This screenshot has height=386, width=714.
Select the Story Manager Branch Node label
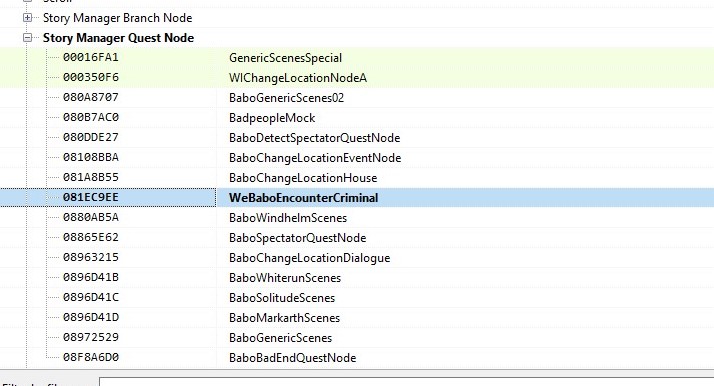click(117, 18)
